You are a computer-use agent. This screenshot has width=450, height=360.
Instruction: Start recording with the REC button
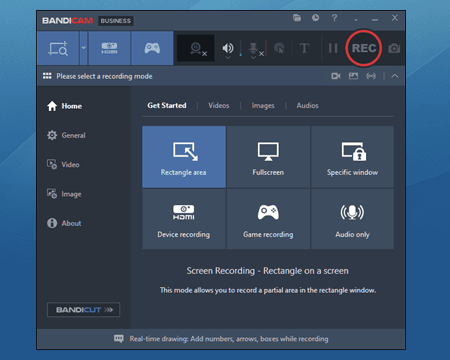click(364, 48)
